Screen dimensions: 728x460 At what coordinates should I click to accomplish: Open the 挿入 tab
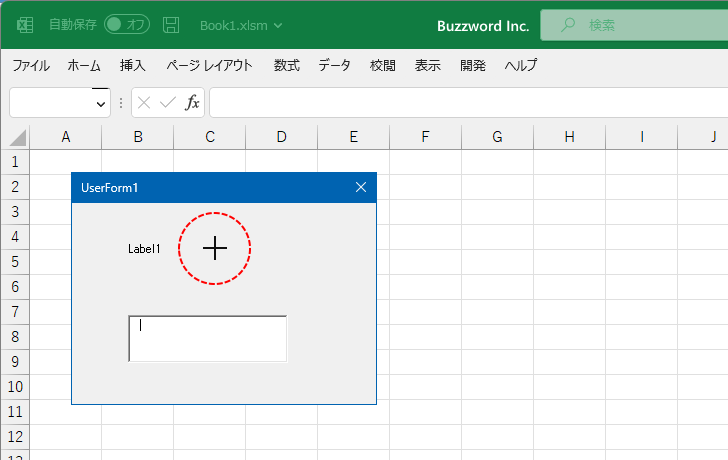pyautogui.click(x=133, y=65)
